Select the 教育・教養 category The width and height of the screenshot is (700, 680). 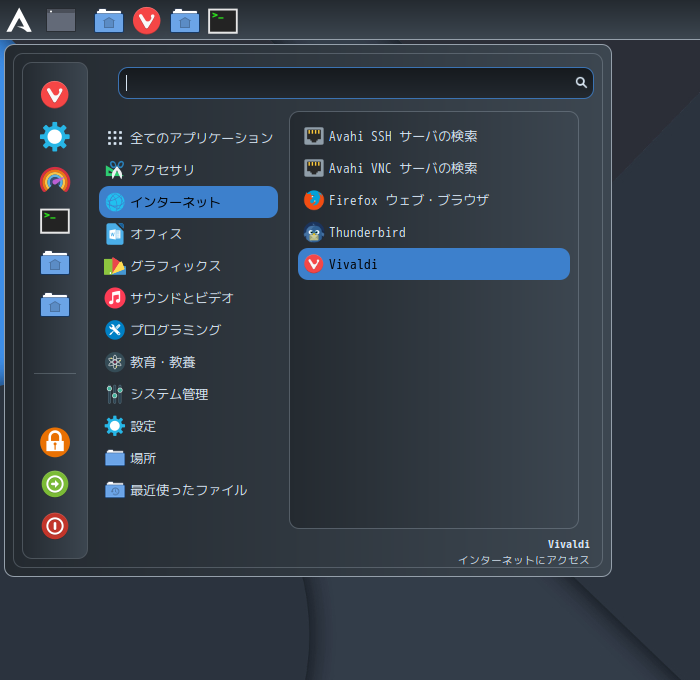188,362
